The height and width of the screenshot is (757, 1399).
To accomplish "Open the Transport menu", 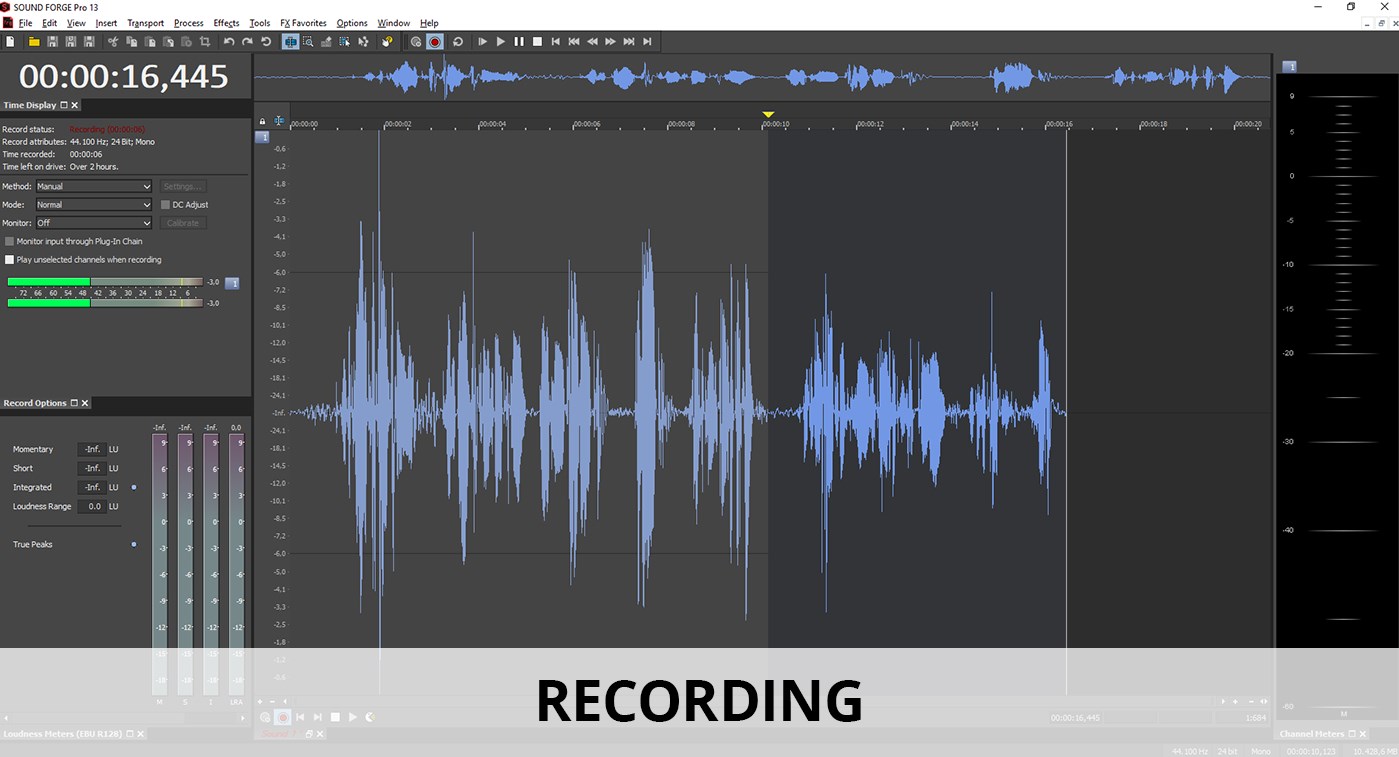I will 145,23.
